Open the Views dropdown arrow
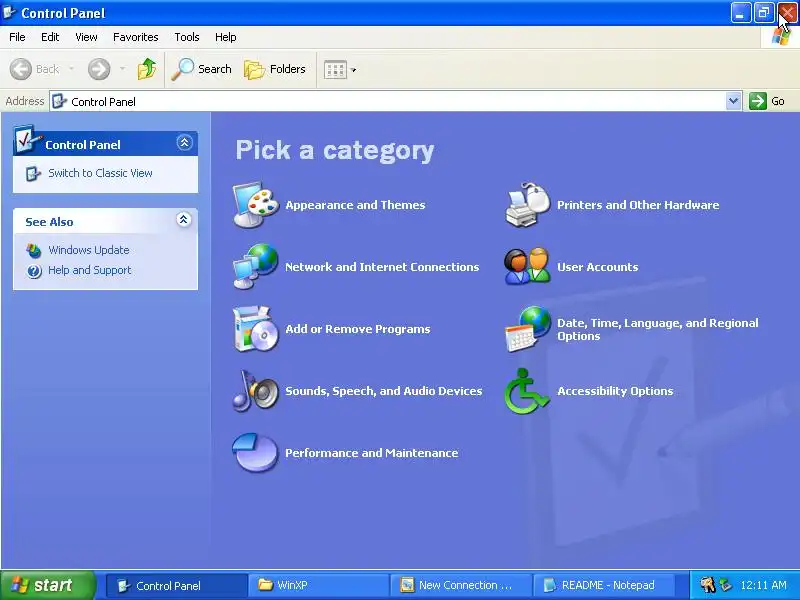The width and height of the screenshot is (800, 600). [x=353, y=70]
